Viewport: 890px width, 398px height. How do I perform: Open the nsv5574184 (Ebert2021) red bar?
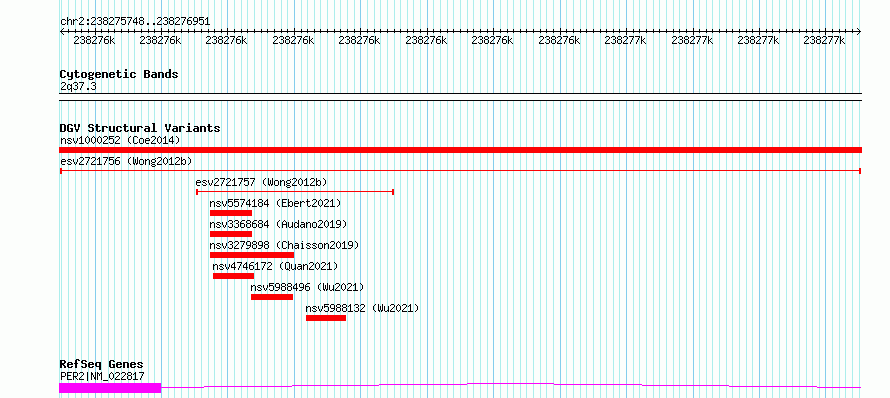click(230, 213)
